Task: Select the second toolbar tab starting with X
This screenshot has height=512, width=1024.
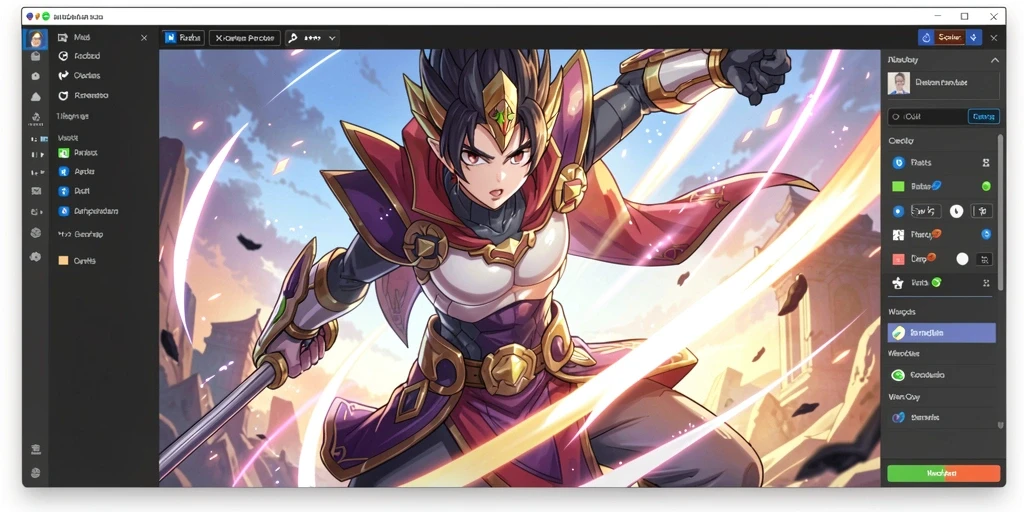Action: (x=245, y=38)
